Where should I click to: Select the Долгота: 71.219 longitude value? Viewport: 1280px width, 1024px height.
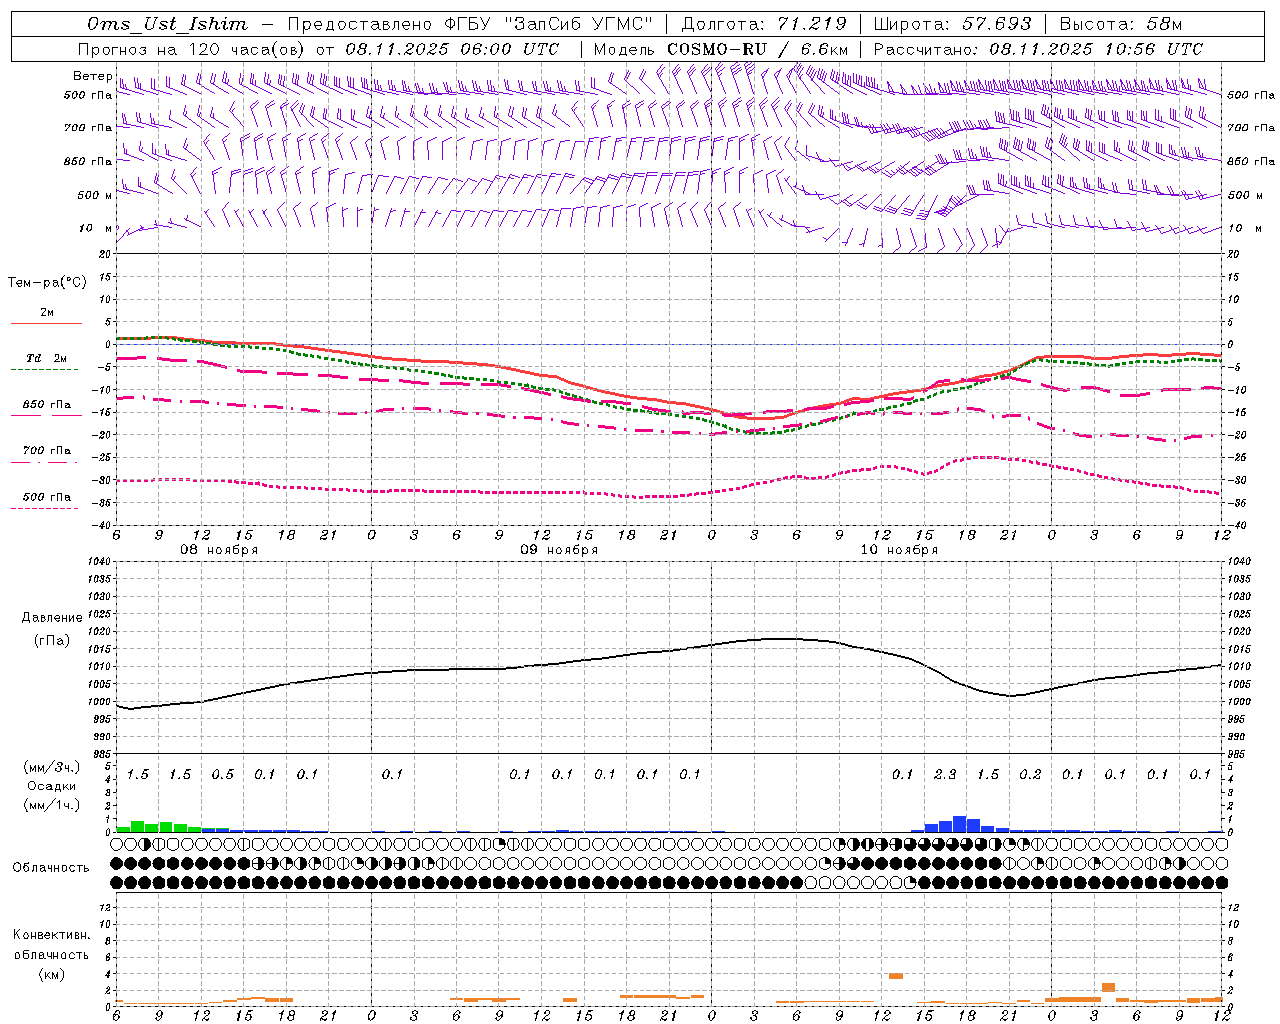pos(764,24)
